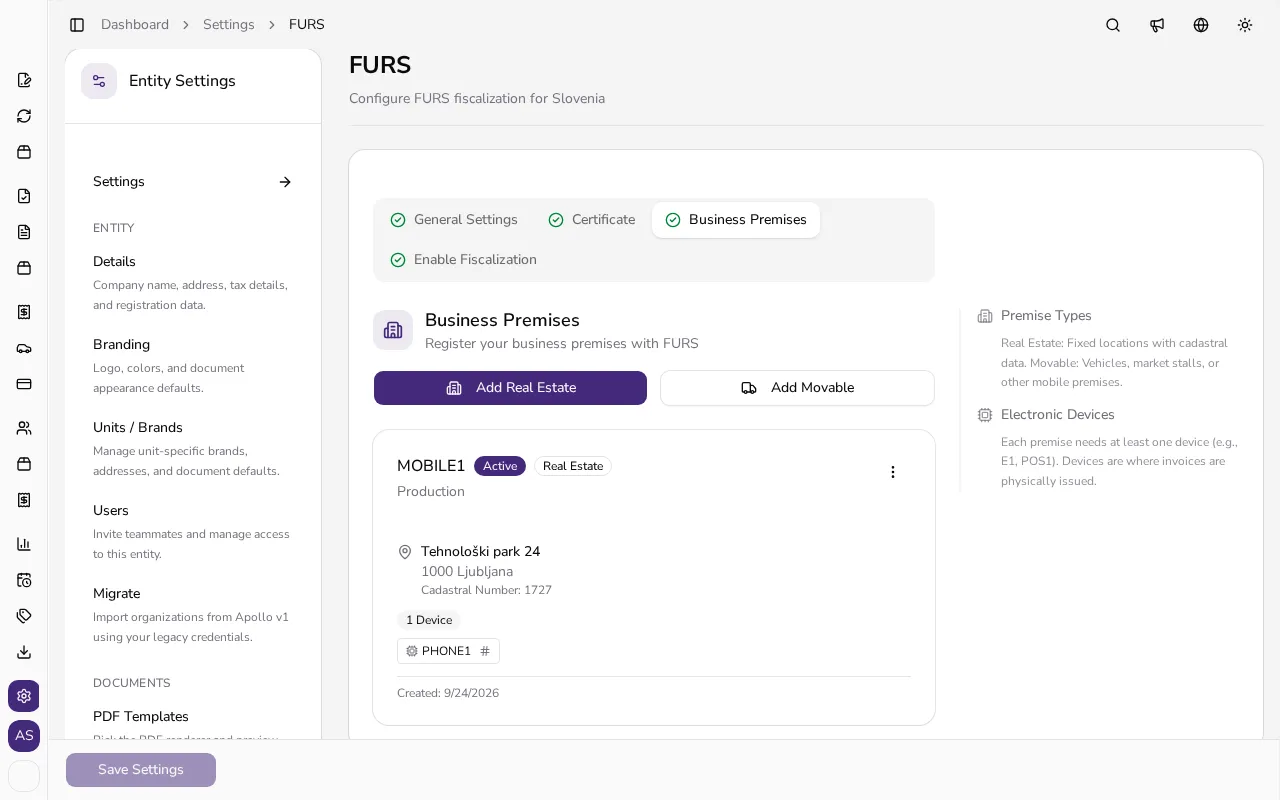Click the MOBILE1 premise name
This screenshot has width=1280, height=800.
pos(431,466)
